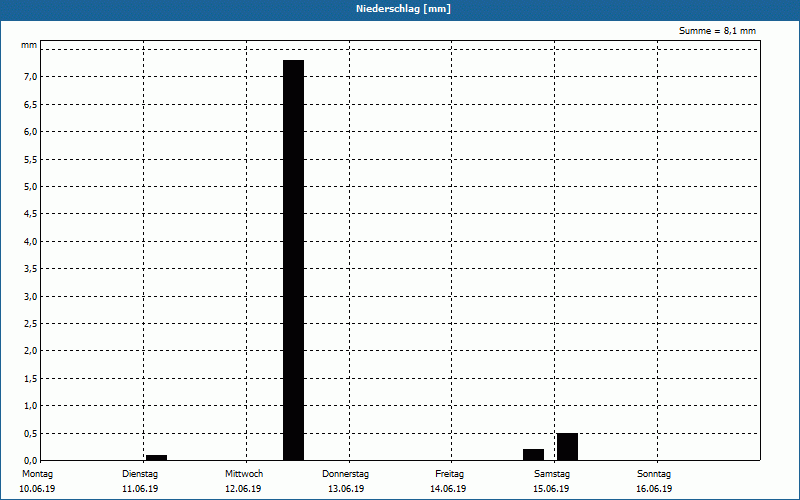Click the 0,0 y-axis value
Image resolution: width=800 pixels, height=500 pixels.
(x=31, y=461)
